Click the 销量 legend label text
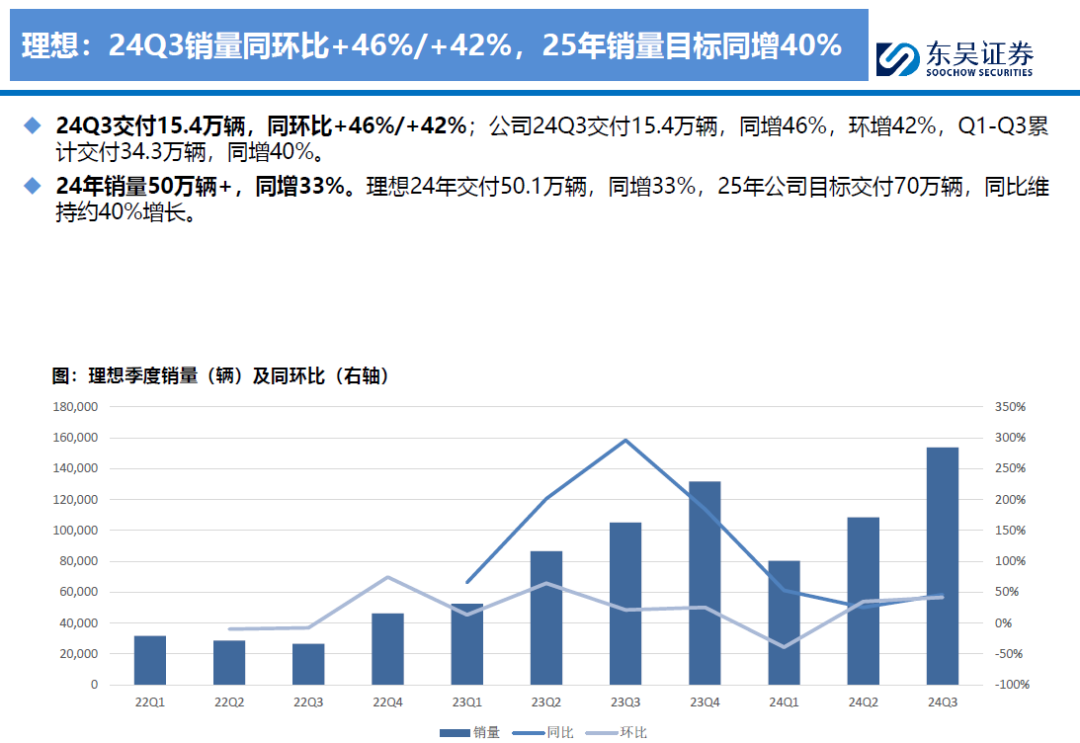 (x=486, y=733)
